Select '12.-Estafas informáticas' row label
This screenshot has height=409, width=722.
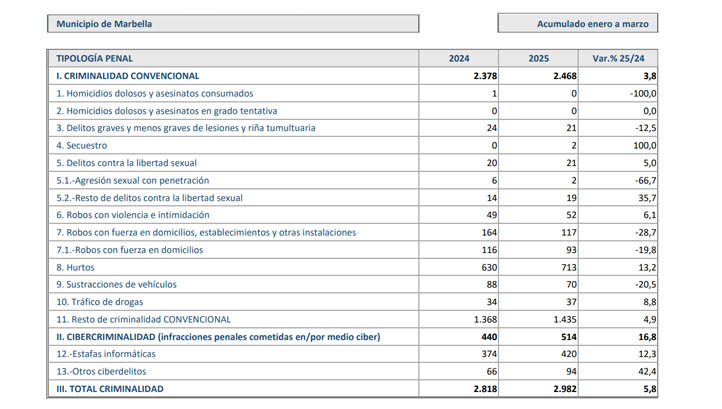click(x=106, y=354)
